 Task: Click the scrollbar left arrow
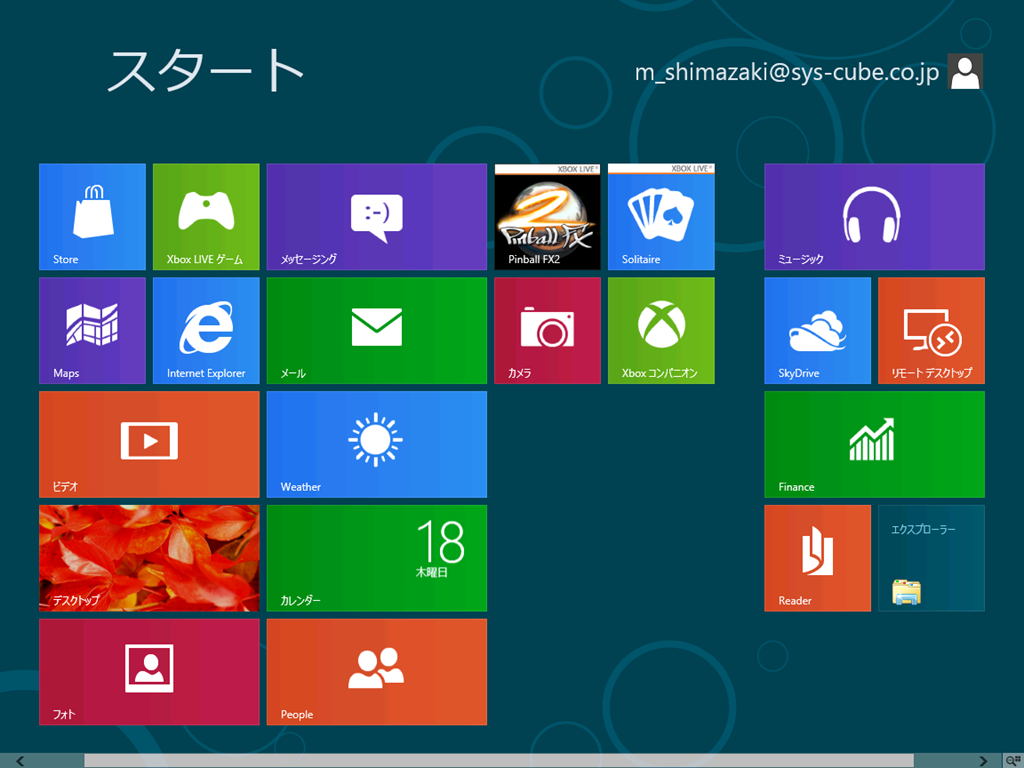[20, 761]
